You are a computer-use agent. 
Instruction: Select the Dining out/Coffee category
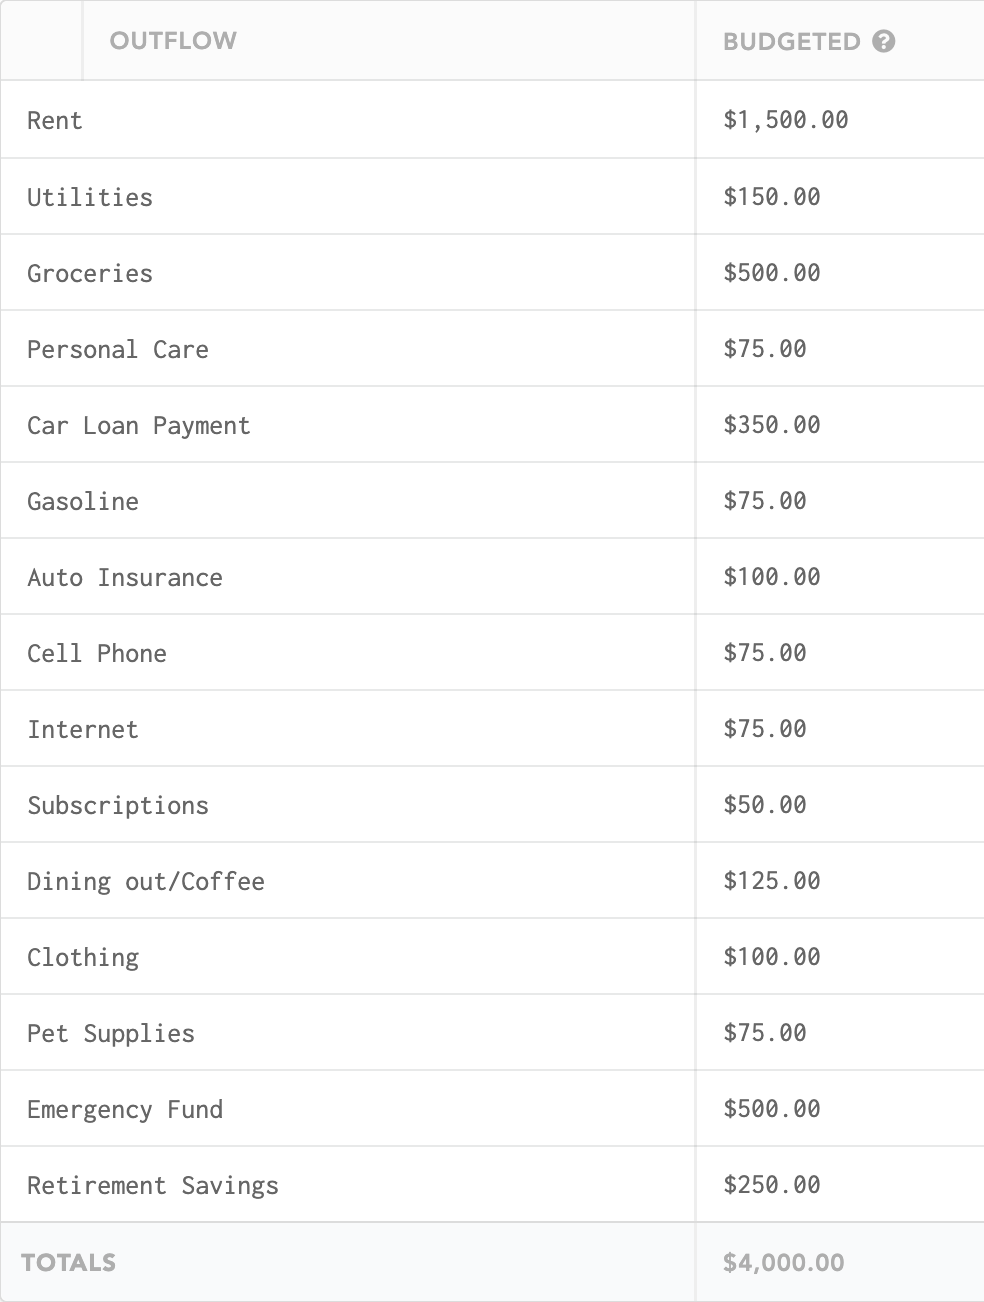[x=146, y=881]
